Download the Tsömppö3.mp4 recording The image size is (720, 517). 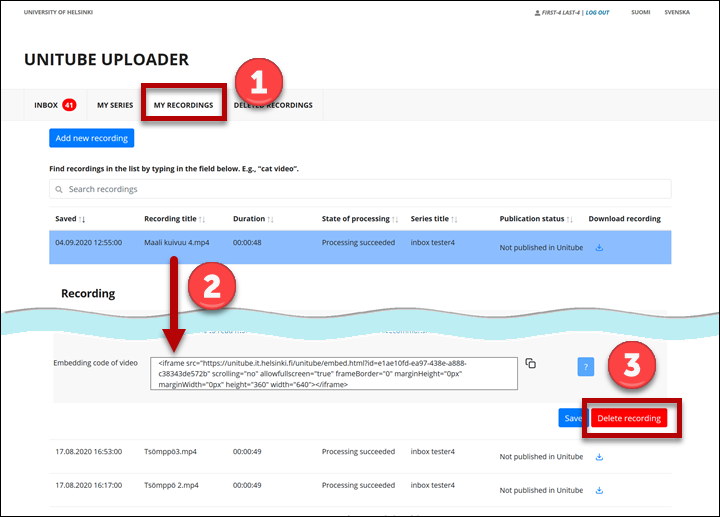(x=599, y=457)
